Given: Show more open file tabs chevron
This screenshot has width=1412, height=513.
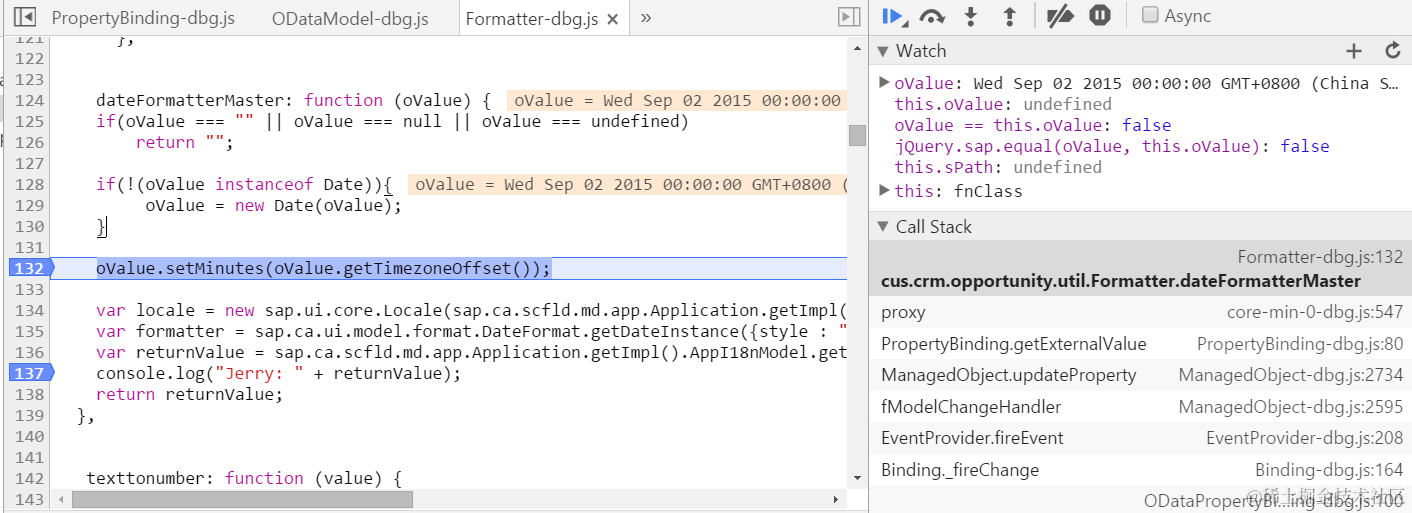Looking at the screenshot, I should [x=646, y=17].
